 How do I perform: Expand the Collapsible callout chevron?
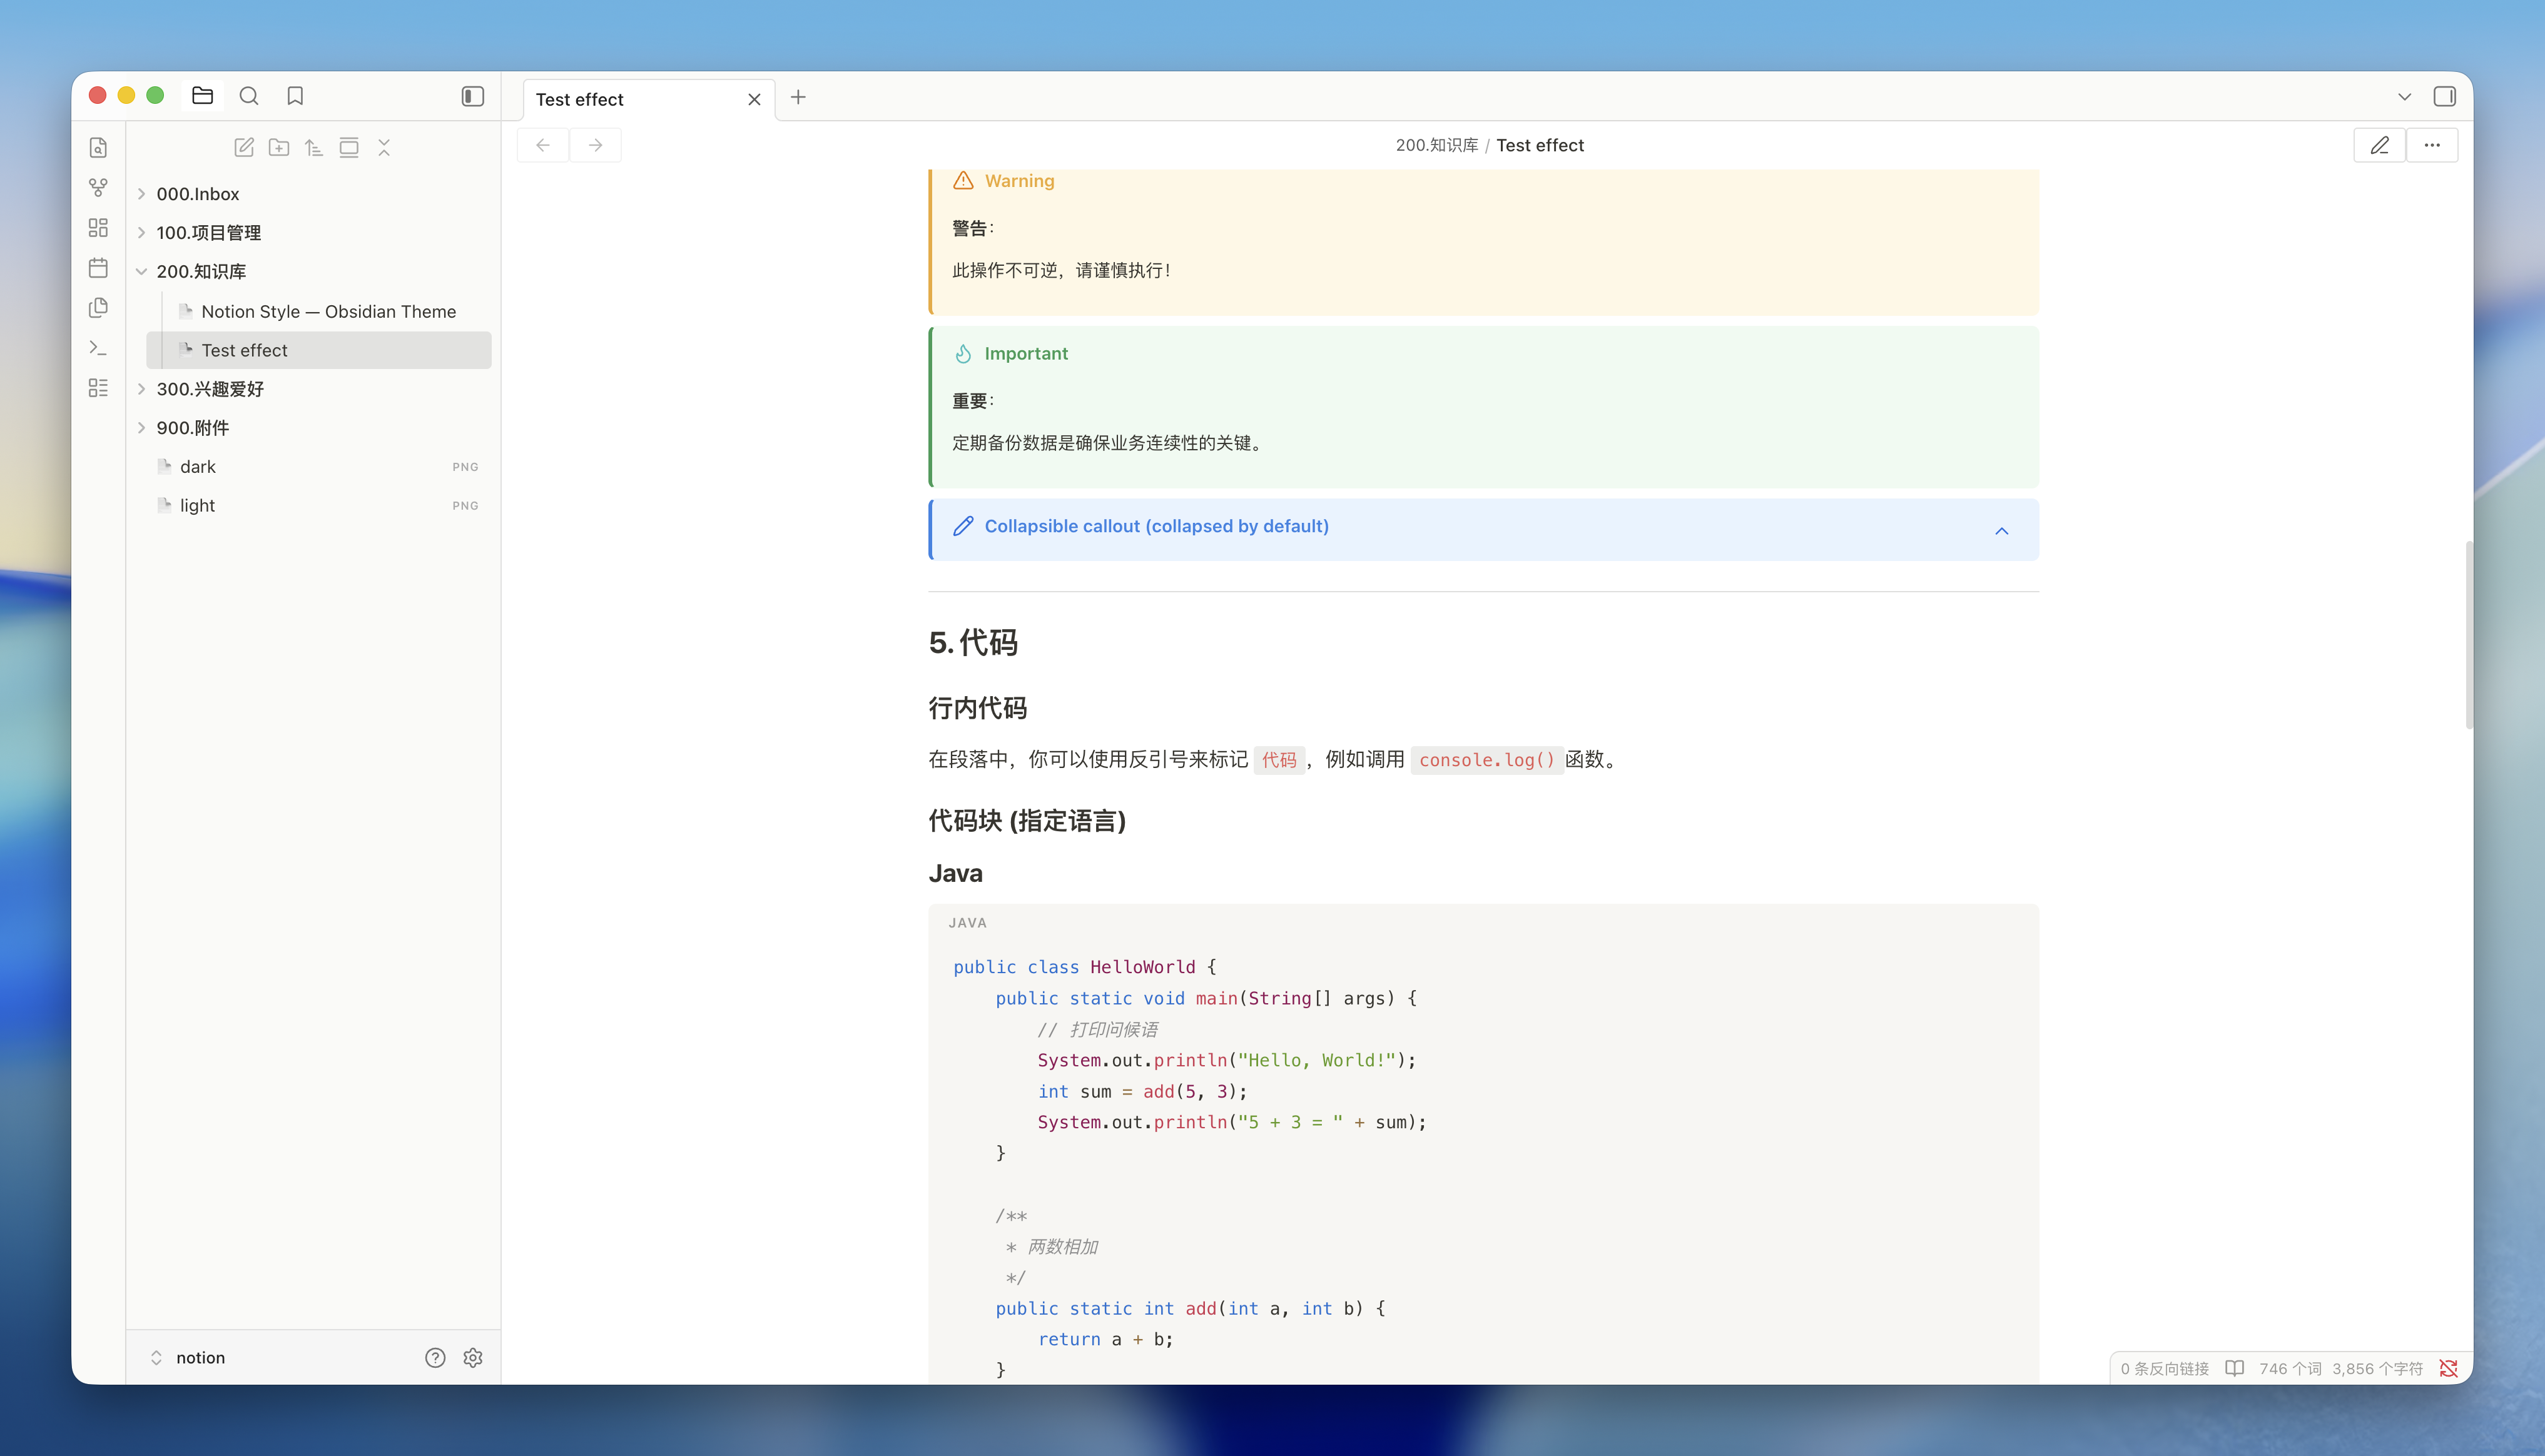tap(2001, 531)
